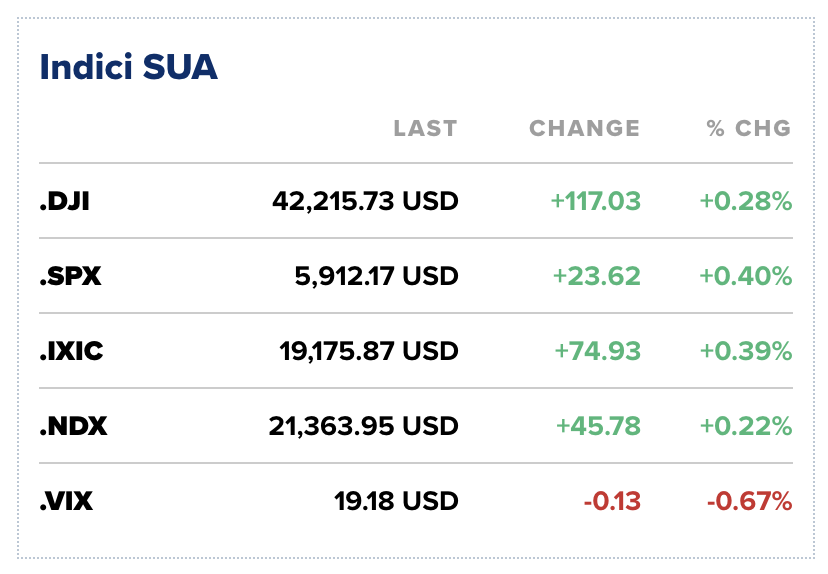Click the 42,215.73 USD last price
This screenshot has height=574, width=828.
(365, 201)
